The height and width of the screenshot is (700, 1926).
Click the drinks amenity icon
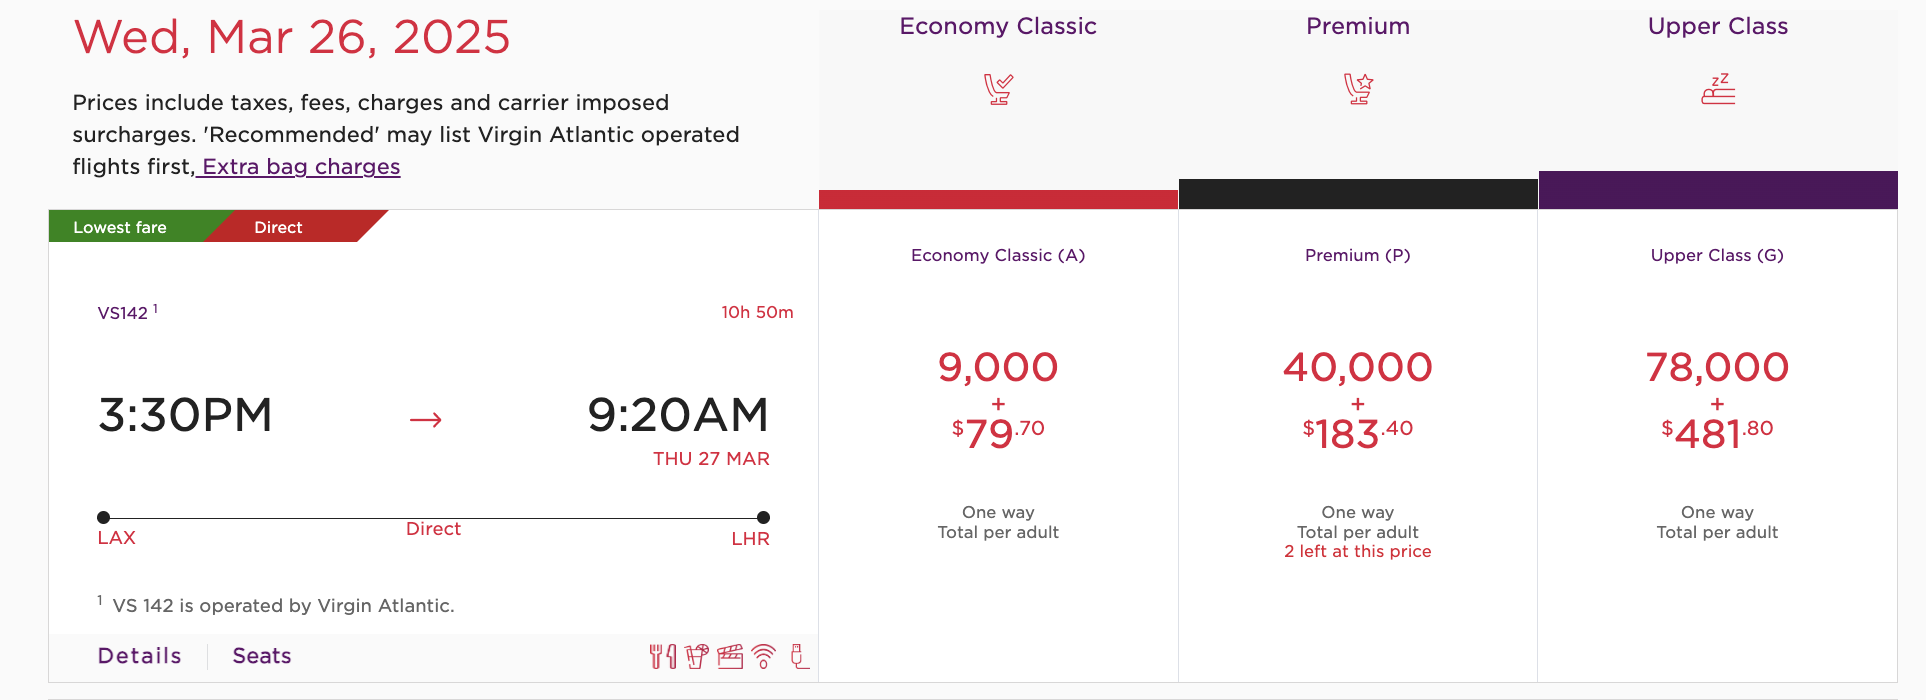[696, 657]
